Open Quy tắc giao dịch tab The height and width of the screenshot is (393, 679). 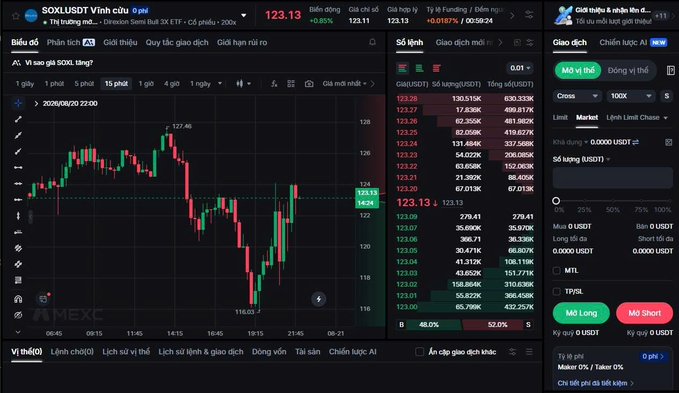click(177, 42)
